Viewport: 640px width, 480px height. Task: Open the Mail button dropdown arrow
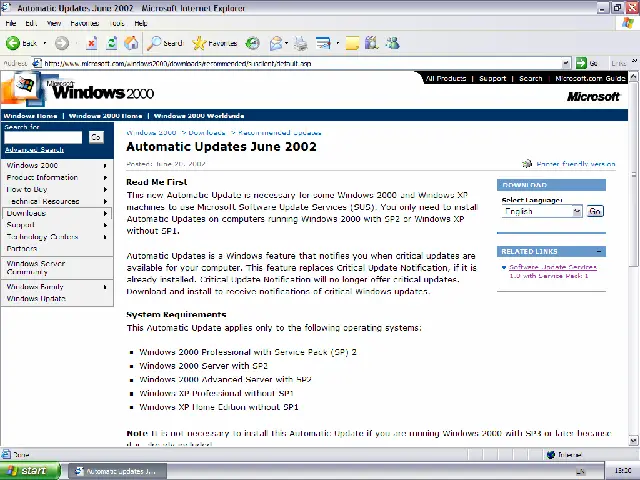287,43
